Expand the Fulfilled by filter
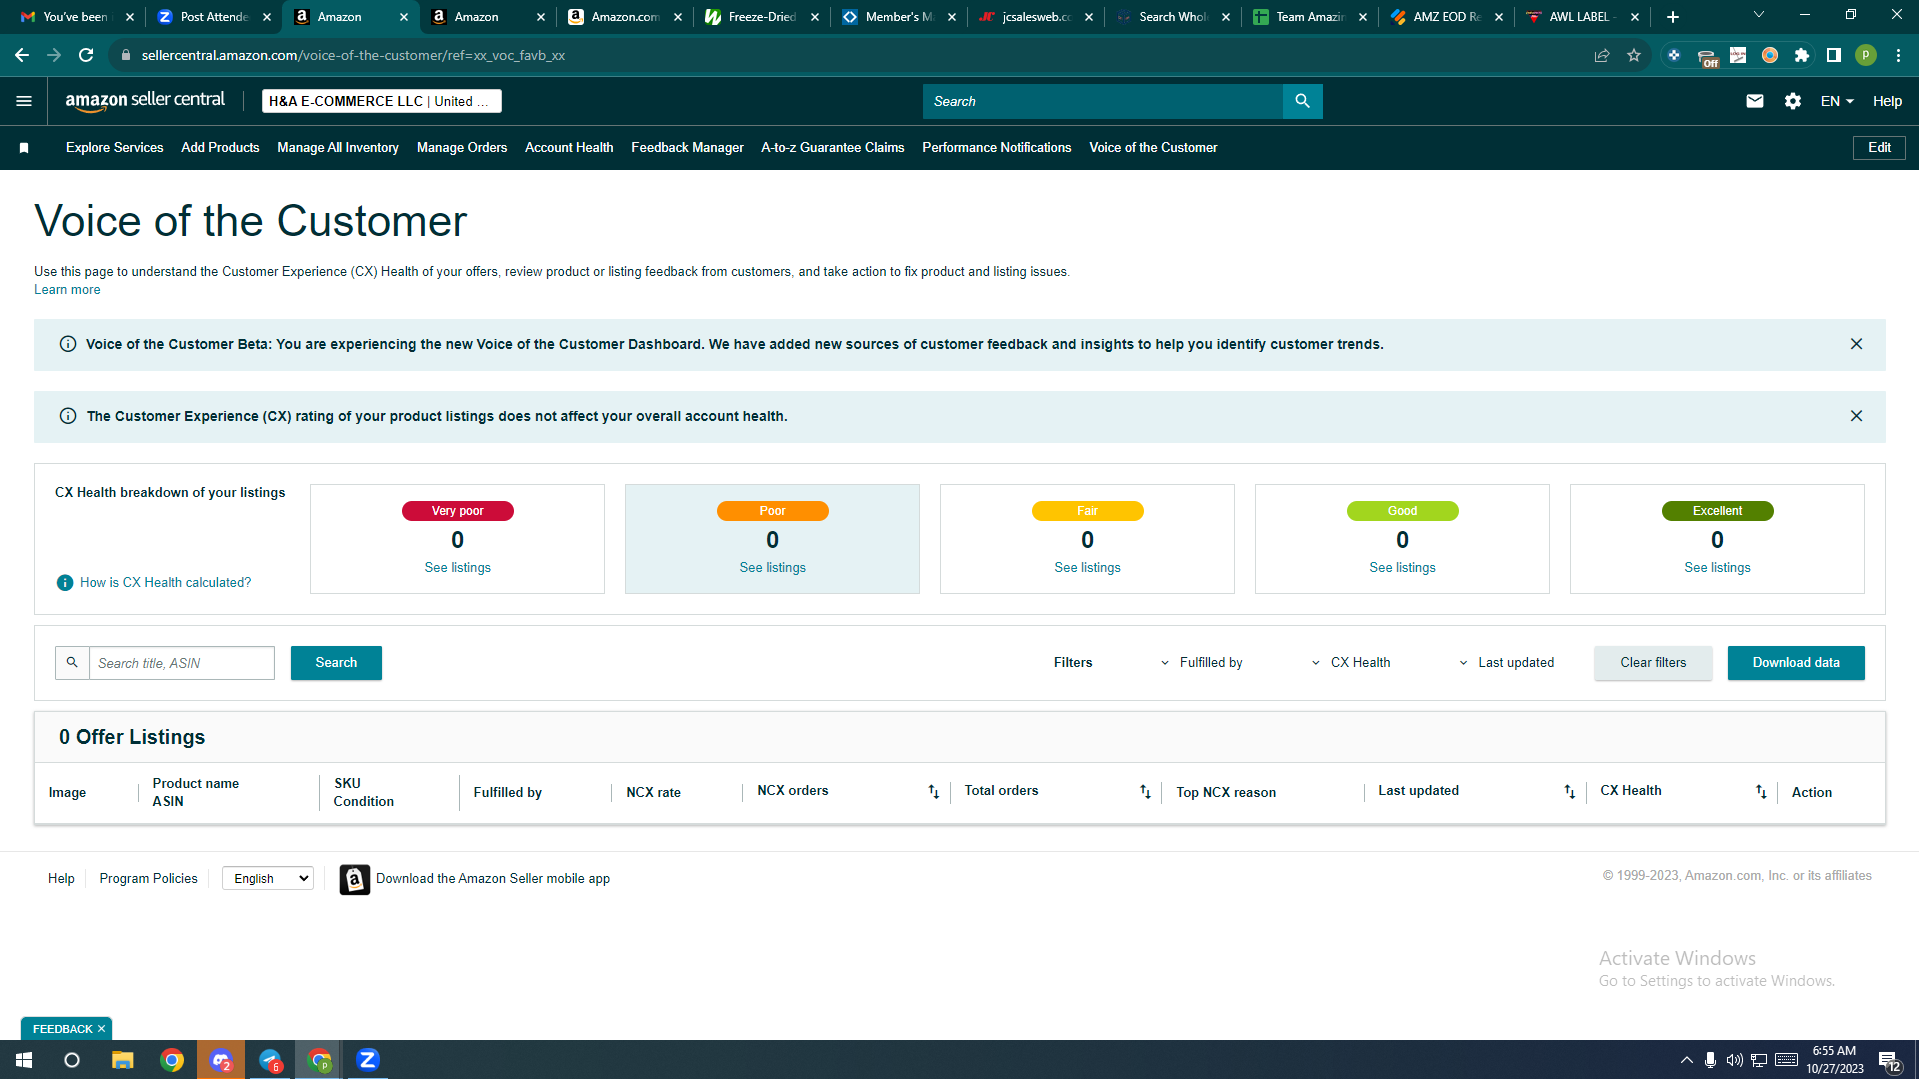The width and height of the screenshot is (1919, 1079). [1200, 663]
